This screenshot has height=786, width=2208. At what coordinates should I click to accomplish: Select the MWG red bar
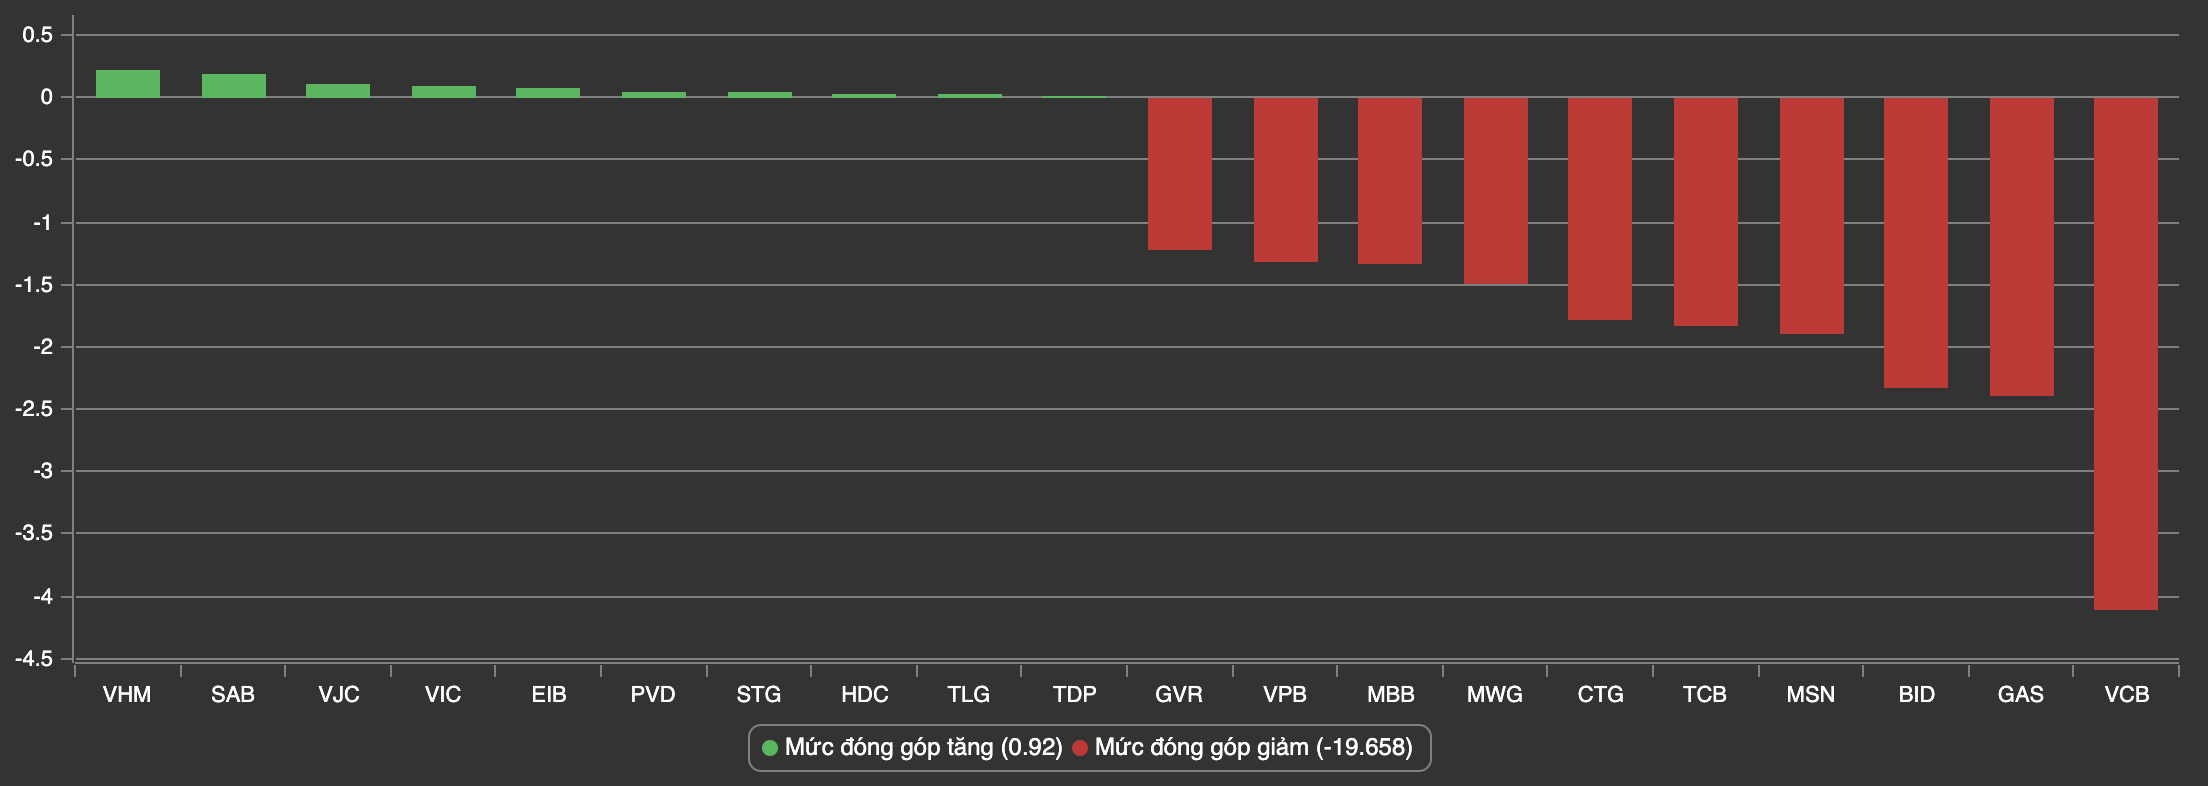tap(1496, 191)
